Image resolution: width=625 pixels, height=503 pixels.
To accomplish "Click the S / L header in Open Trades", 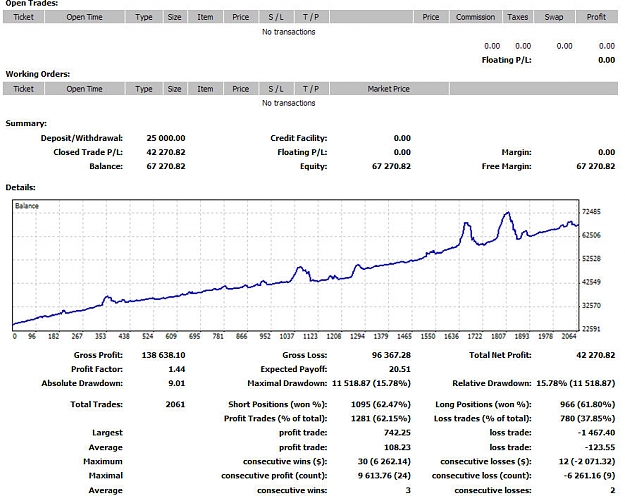I will point(276,17).
